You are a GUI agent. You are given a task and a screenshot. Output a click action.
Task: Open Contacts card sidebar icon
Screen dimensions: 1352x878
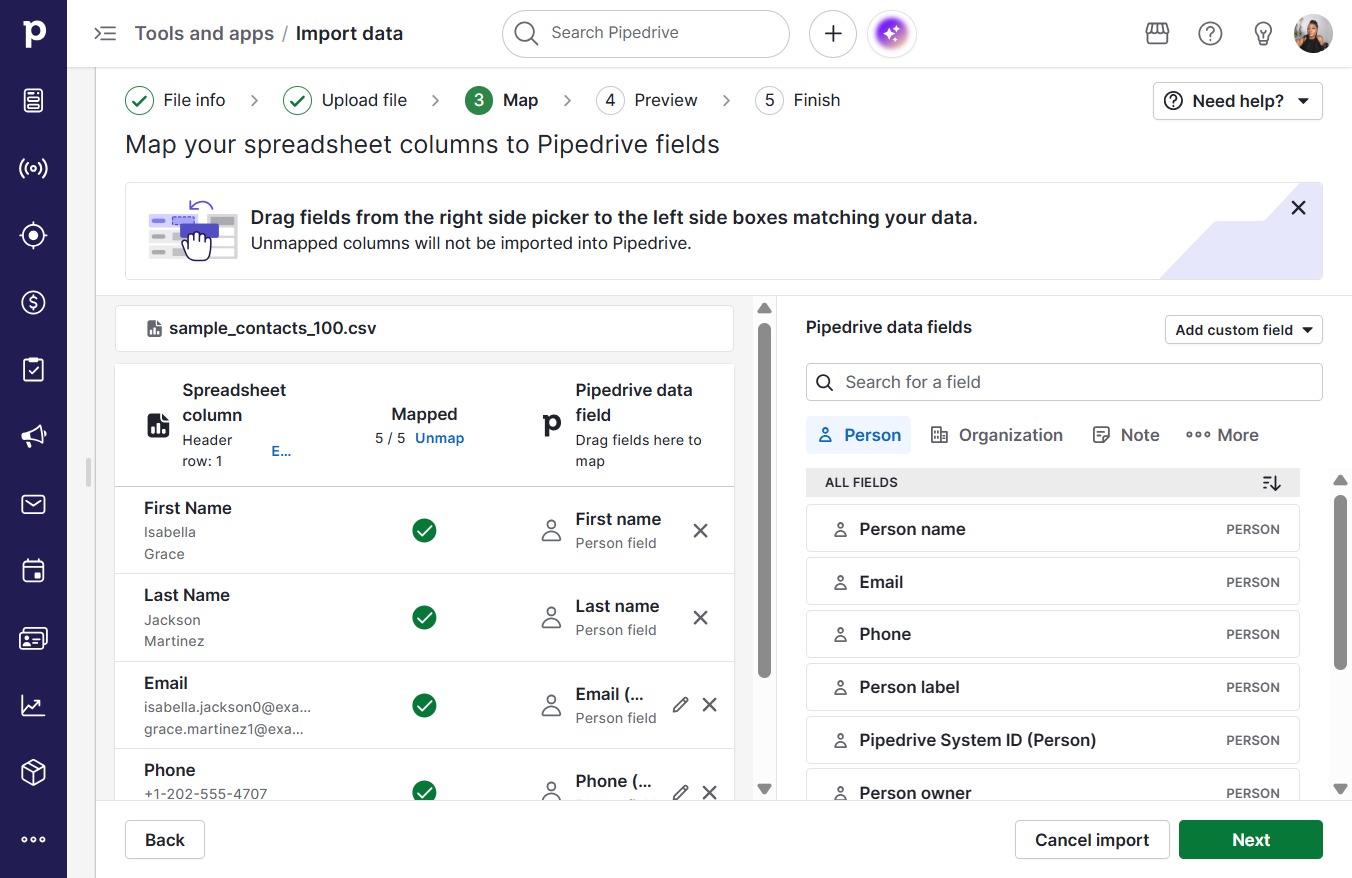tap(33, 638)
